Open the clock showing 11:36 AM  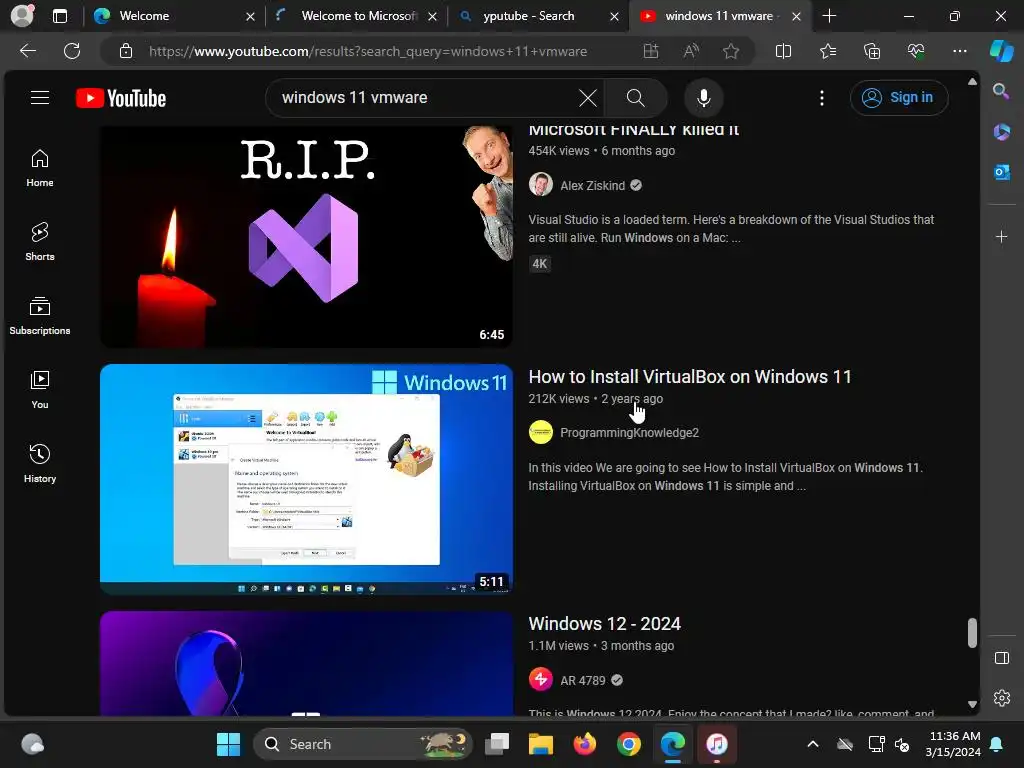(953, 744)
